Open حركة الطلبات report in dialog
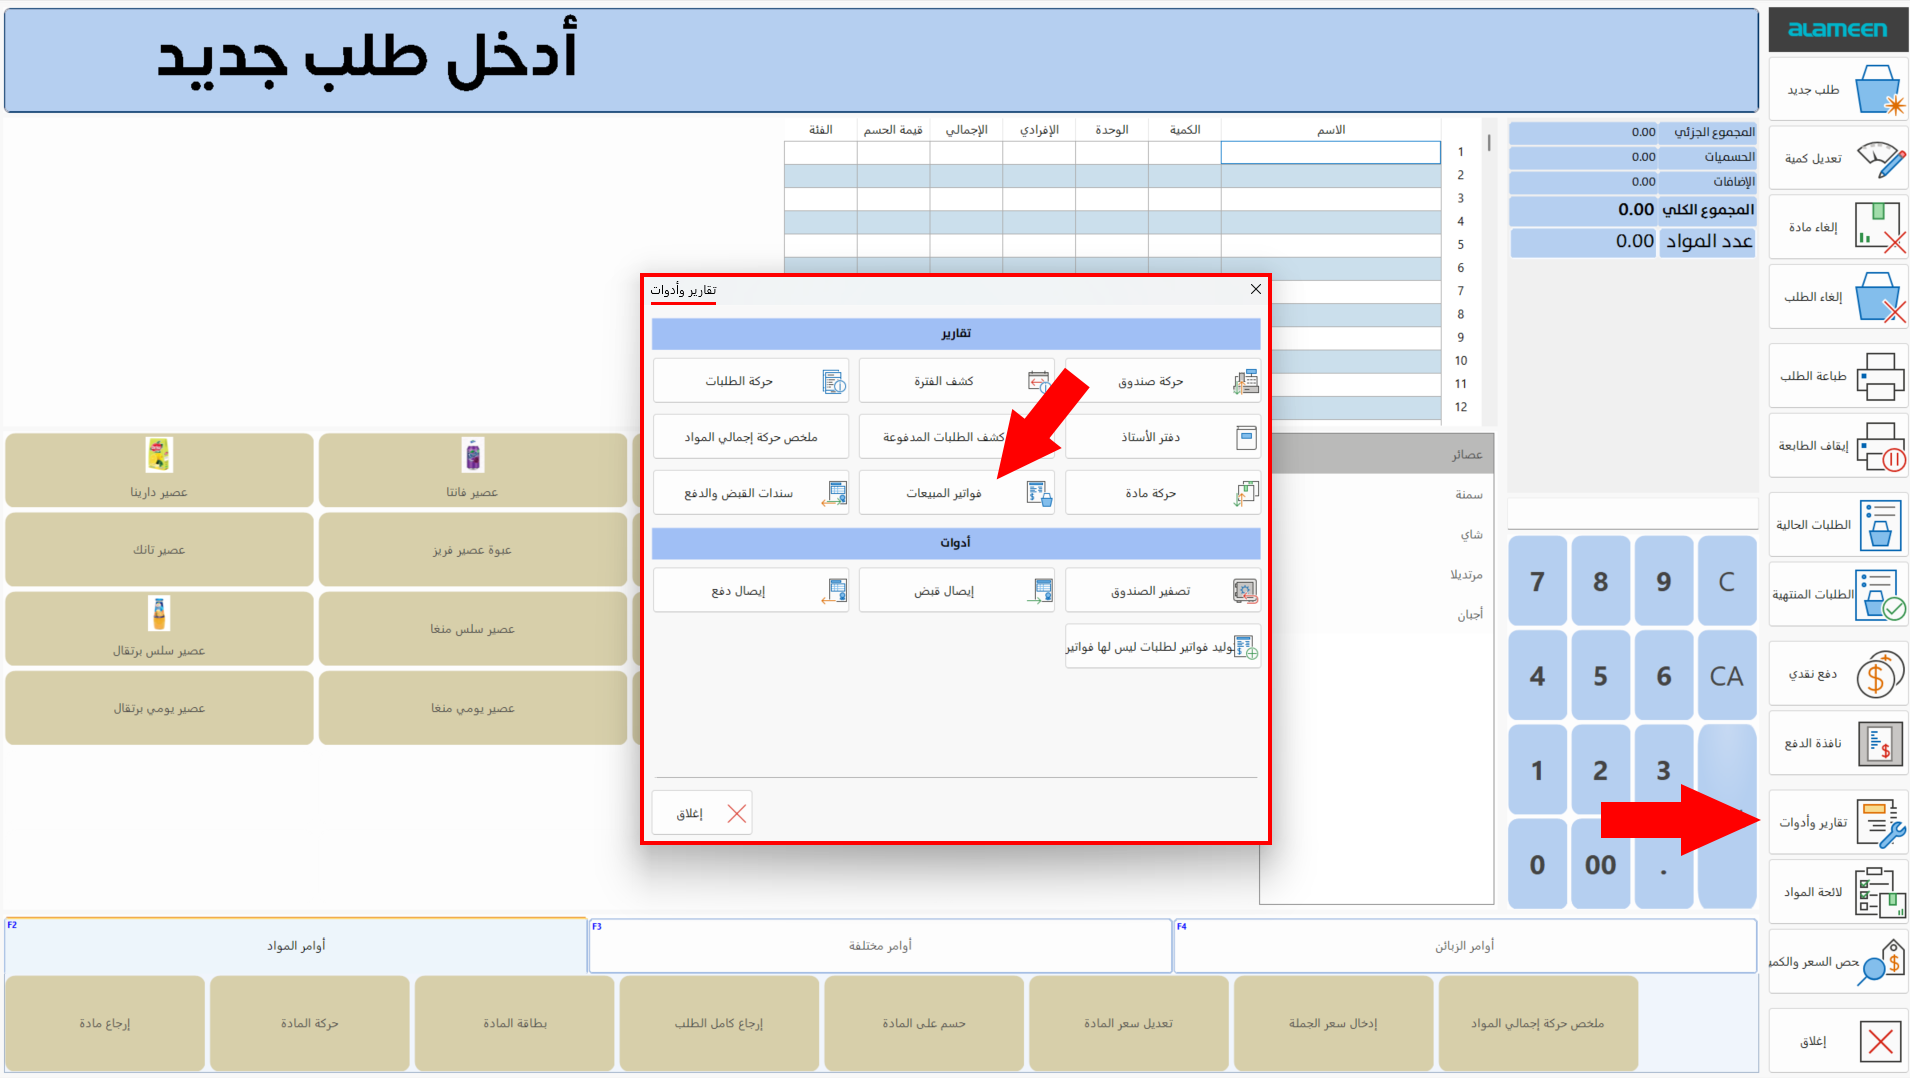The height and width of the screenshot is (1078, 1910). pos(750,381)
